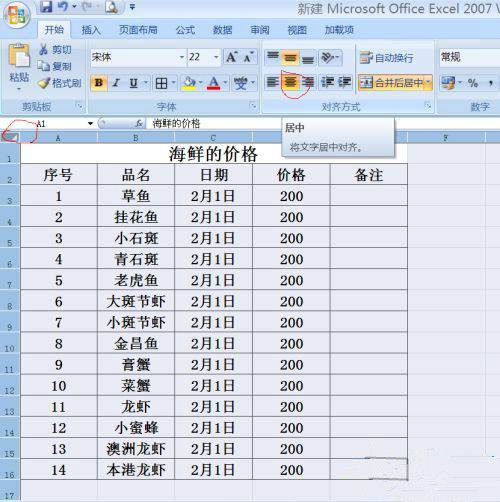This screenshot has width=500, height=502.
Task: Switch to the 插入 ribbon tab
Action: (91, 30)
